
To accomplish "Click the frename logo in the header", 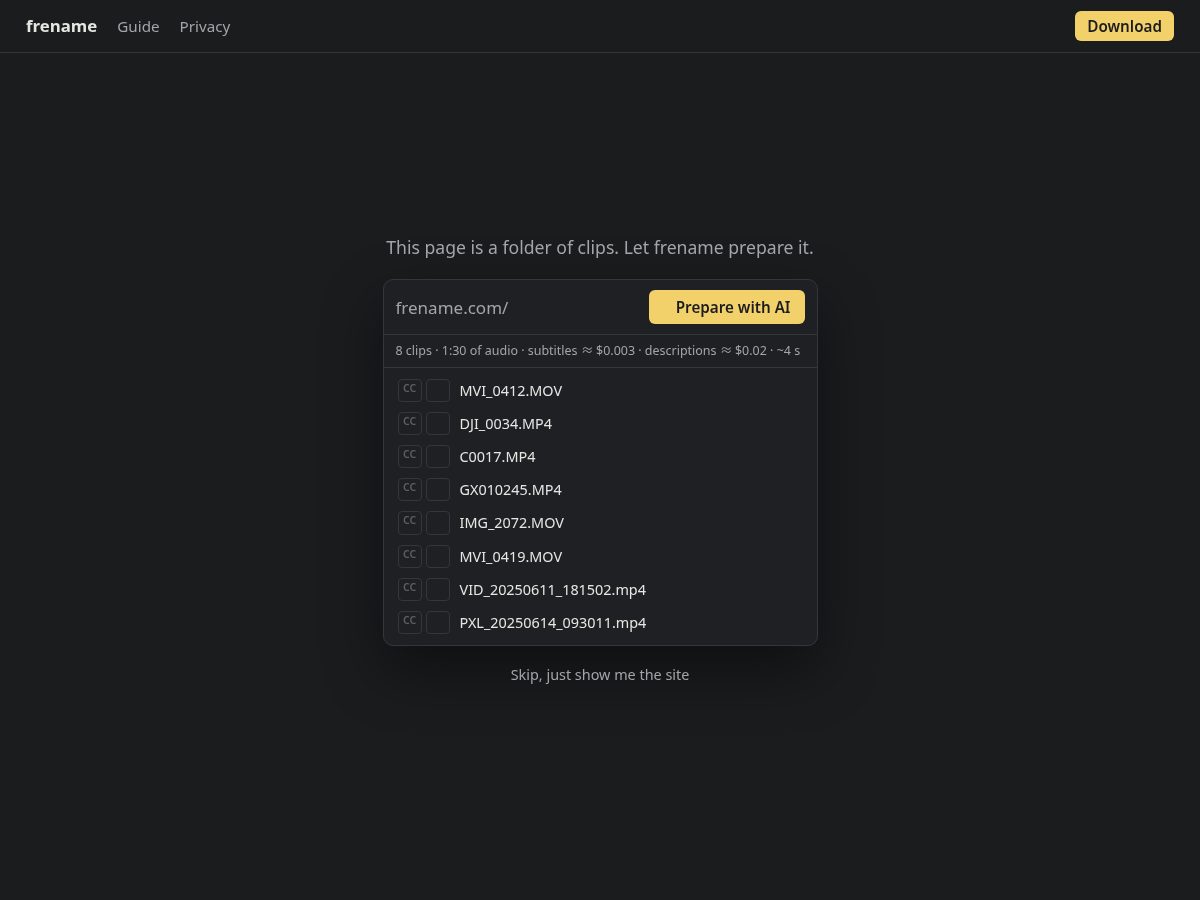I will pyautogui.click(x=61, y=26).
